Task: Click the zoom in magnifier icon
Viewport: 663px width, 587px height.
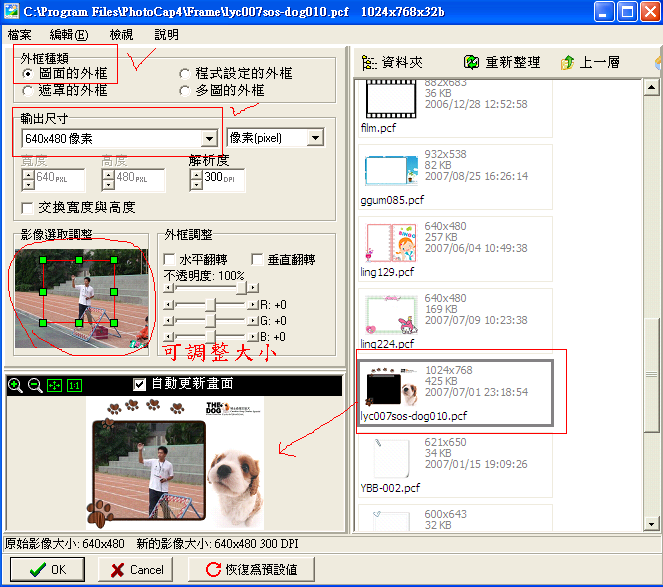Action: point(15,385)
